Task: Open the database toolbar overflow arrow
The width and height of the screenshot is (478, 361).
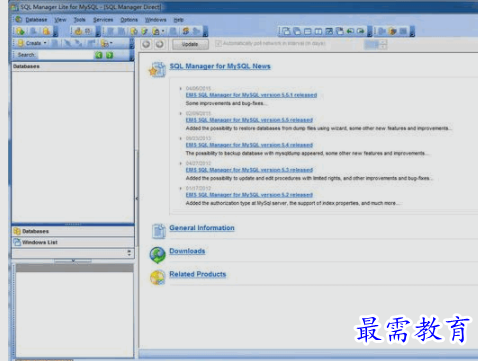Action: click(55, 32)
